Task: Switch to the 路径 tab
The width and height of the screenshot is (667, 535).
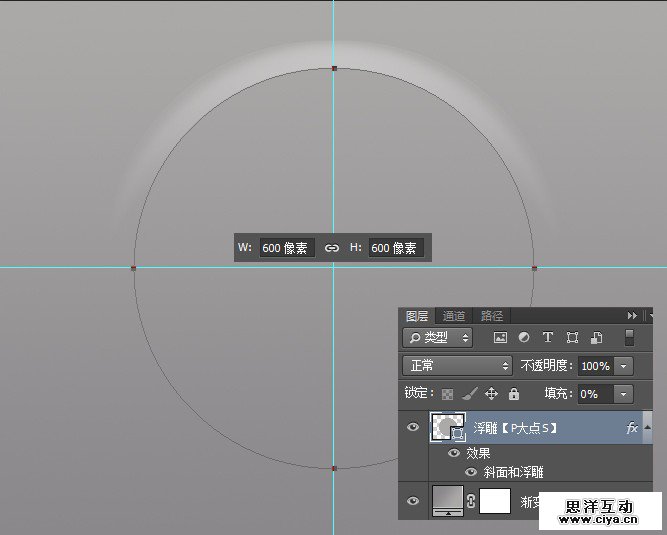Action: [x=491, y=316]
